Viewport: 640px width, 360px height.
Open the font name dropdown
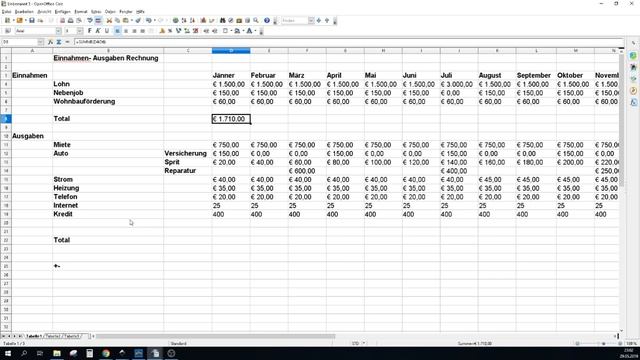pos(58,31)
